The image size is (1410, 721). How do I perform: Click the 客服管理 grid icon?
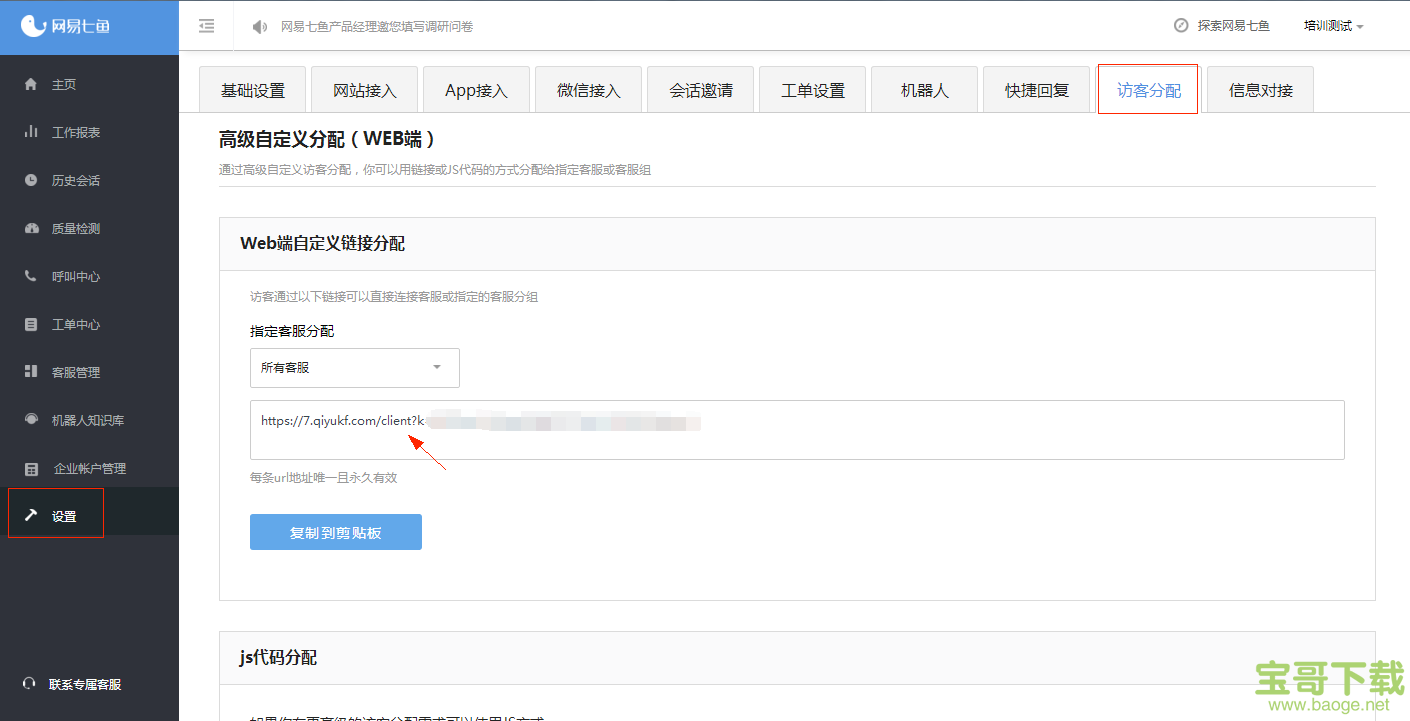[x=31, y=372]
